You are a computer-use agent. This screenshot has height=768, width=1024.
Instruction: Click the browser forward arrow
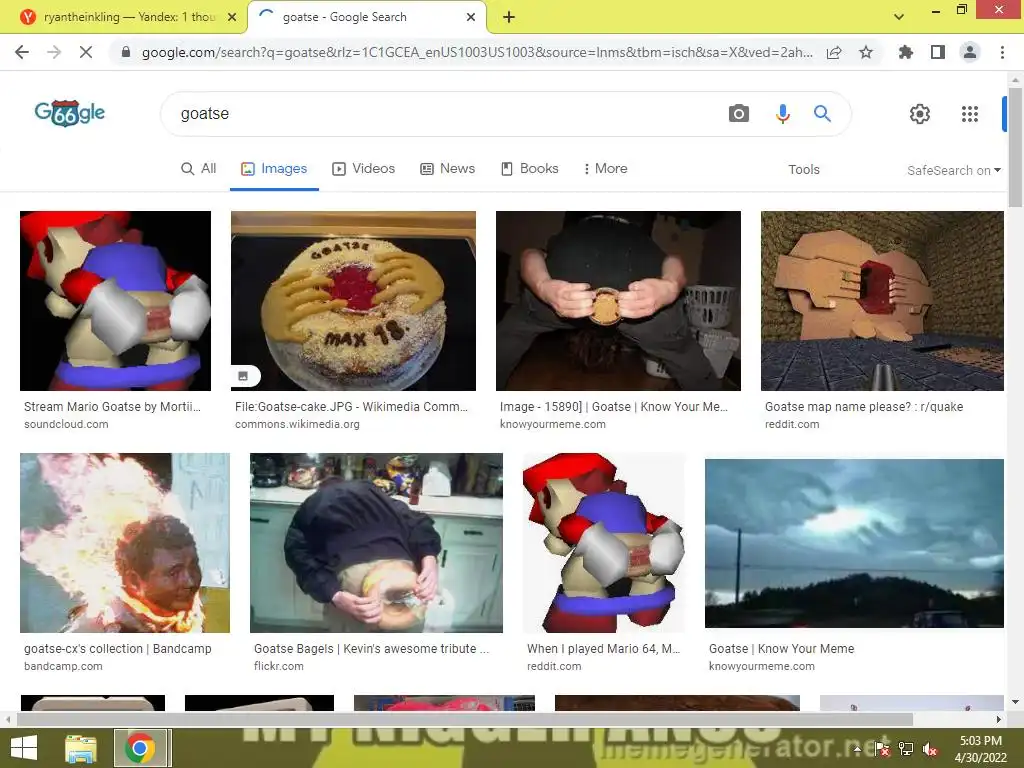coord(54,52)
